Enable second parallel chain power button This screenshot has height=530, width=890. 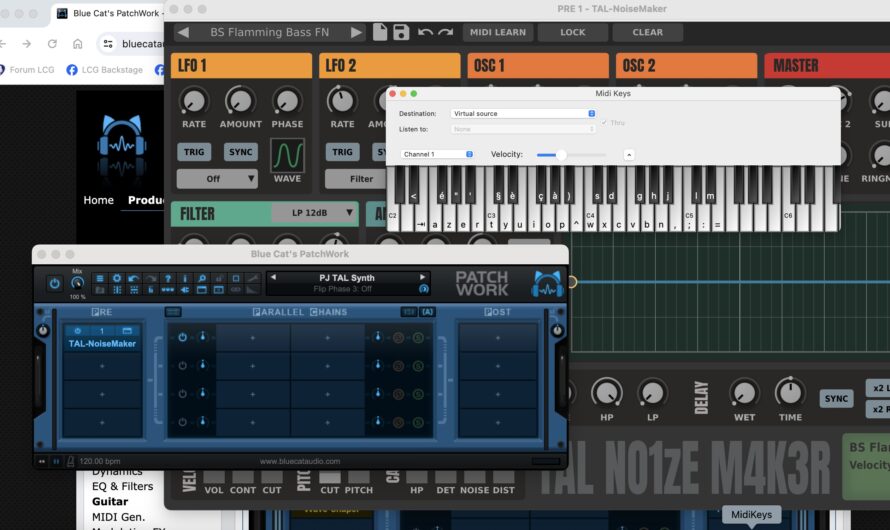click(x=182, y=365)
